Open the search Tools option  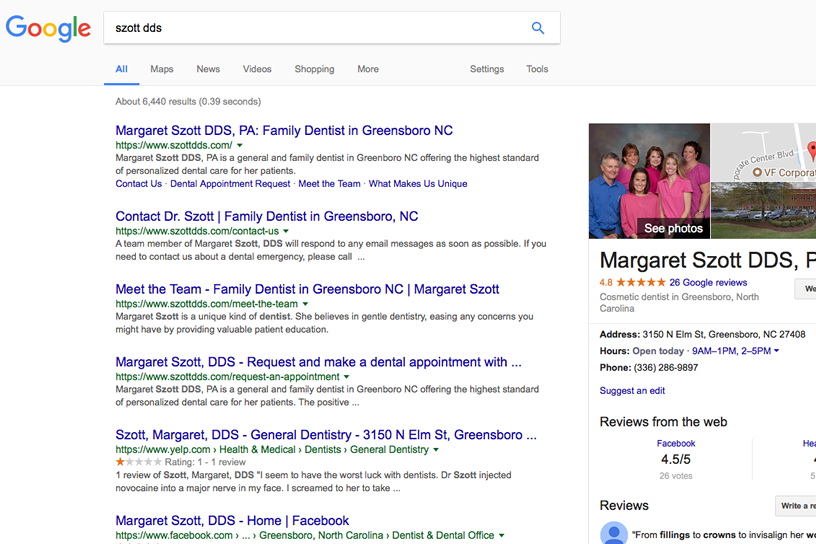click(x=537, y=69)
